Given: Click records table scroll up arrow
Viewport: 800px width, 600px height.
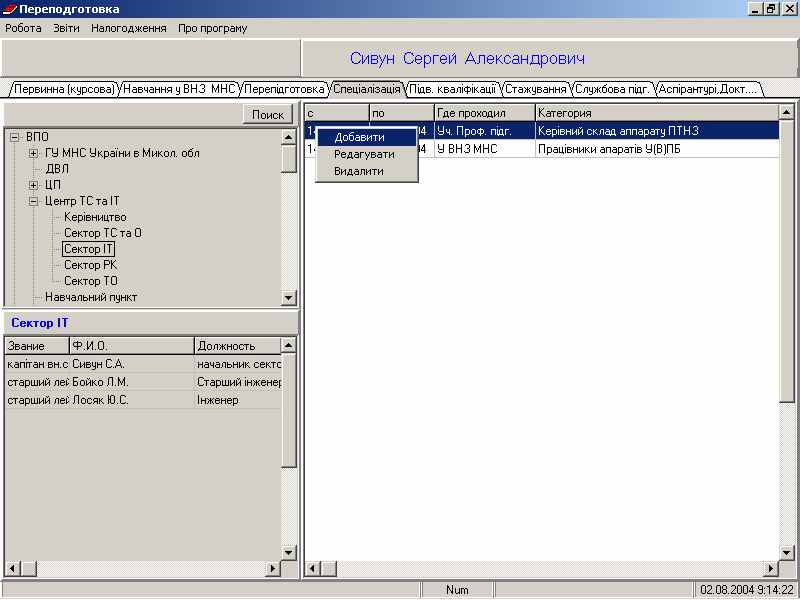Looking at the screenshot, I should pos(787,112).
